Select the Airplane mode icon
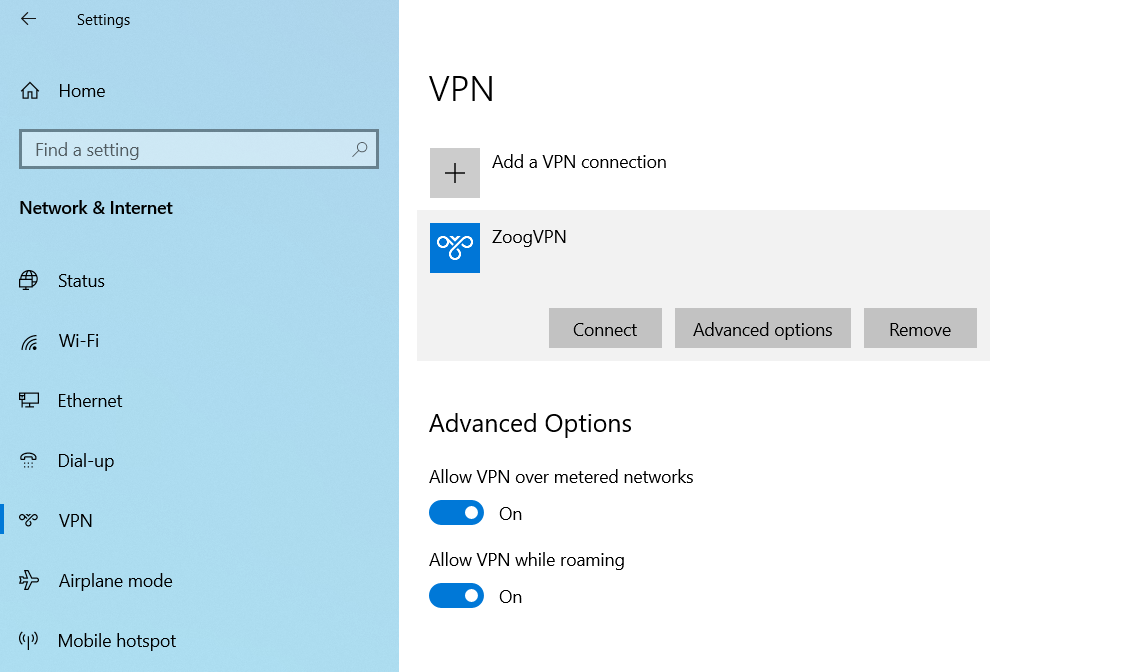This screenshot has width=1128, height=672. point(31,580)
